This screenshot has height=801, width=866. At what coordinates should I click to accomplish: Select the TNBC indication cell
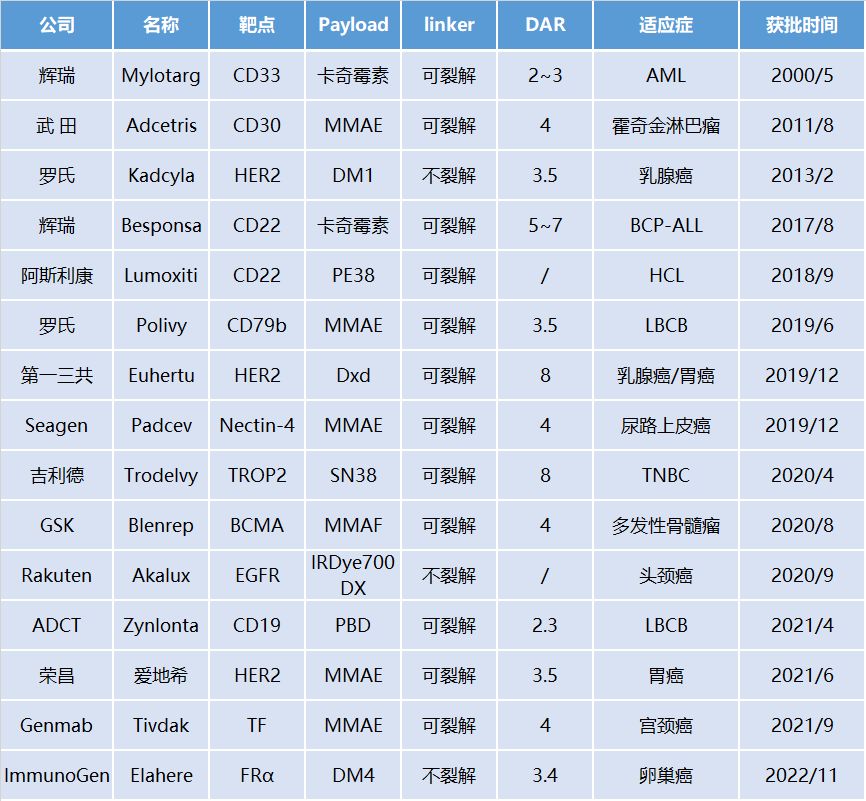tap(666, 476)
